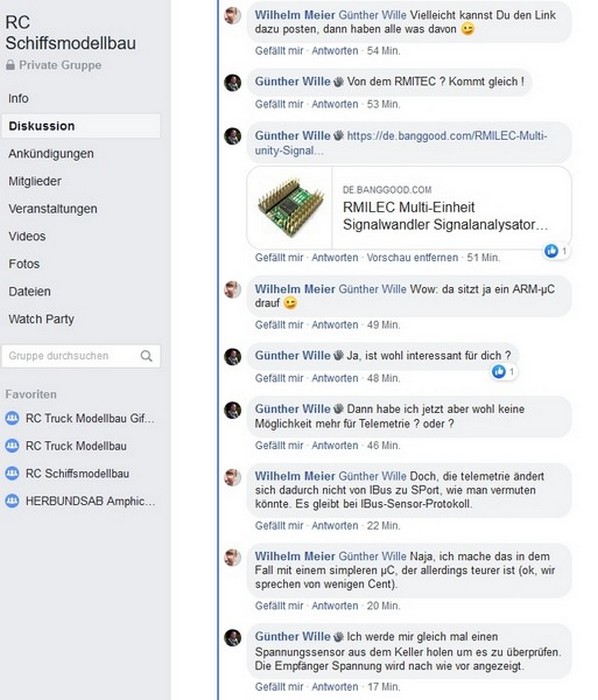Open the RC Schiffsmodellbau favorite group
Viewport: 598px width, 700px height.
(x=77, y=473)
